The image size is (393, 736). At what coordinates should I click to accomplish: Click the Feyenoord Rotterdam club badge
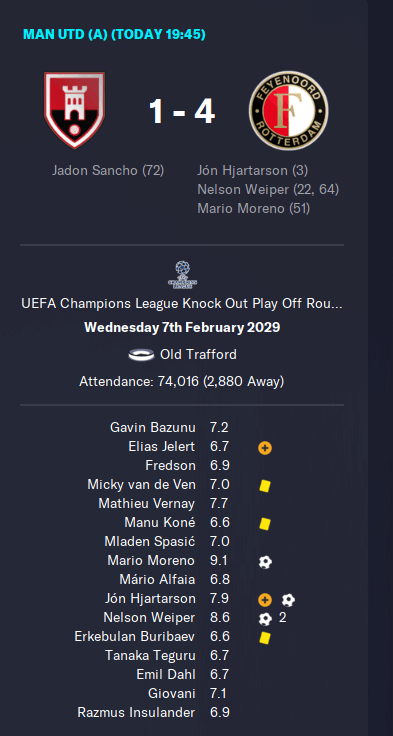288,110
